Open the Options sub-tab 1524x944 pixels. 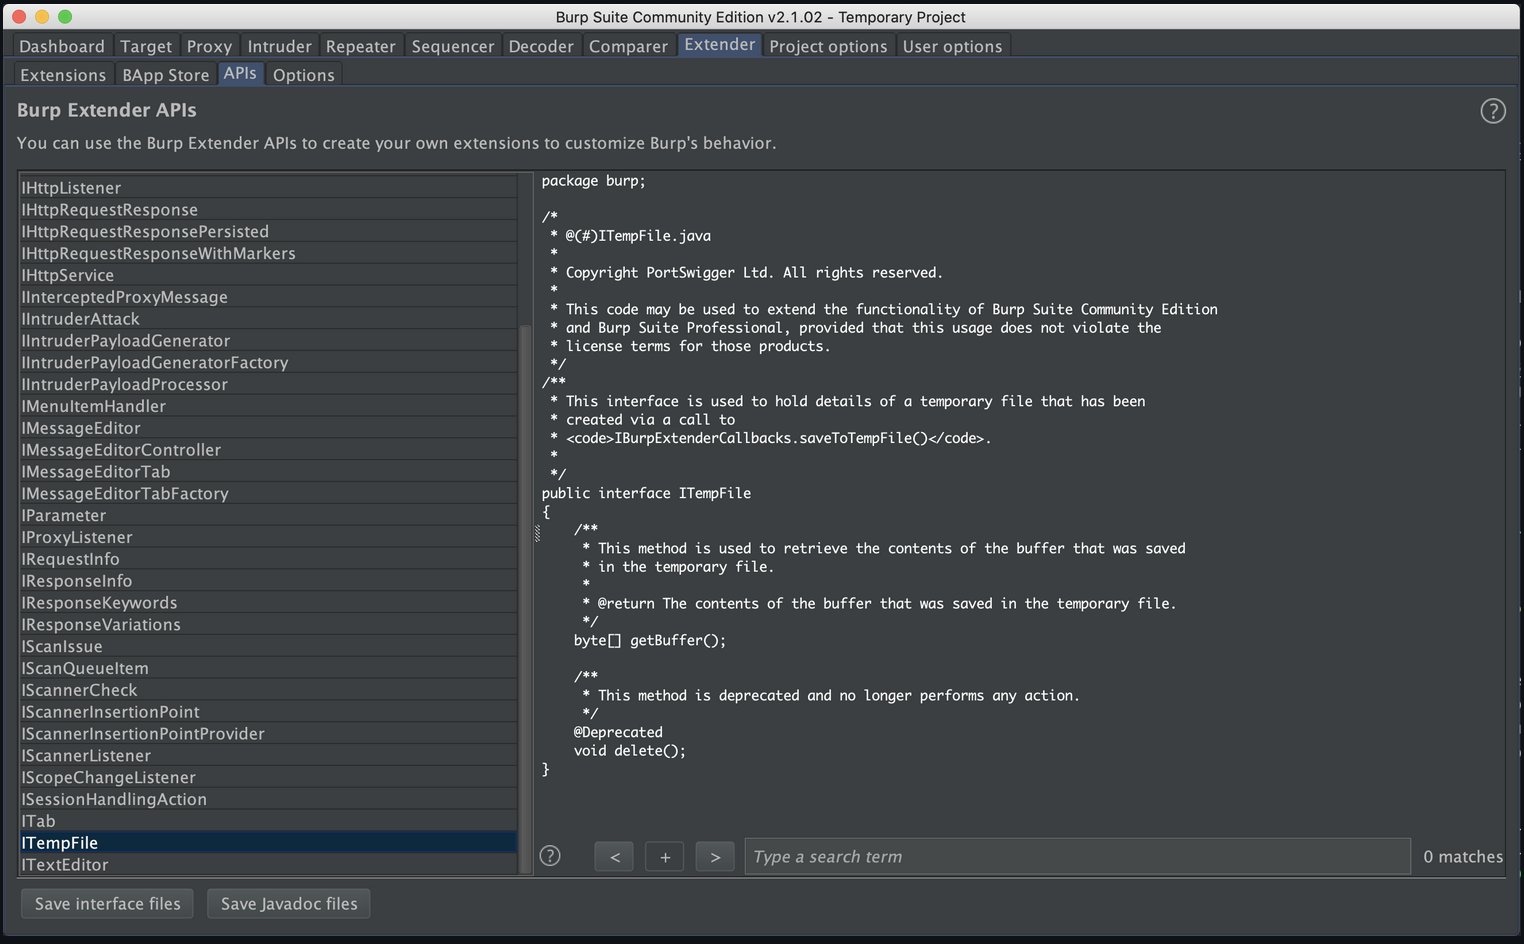point(303,75)
